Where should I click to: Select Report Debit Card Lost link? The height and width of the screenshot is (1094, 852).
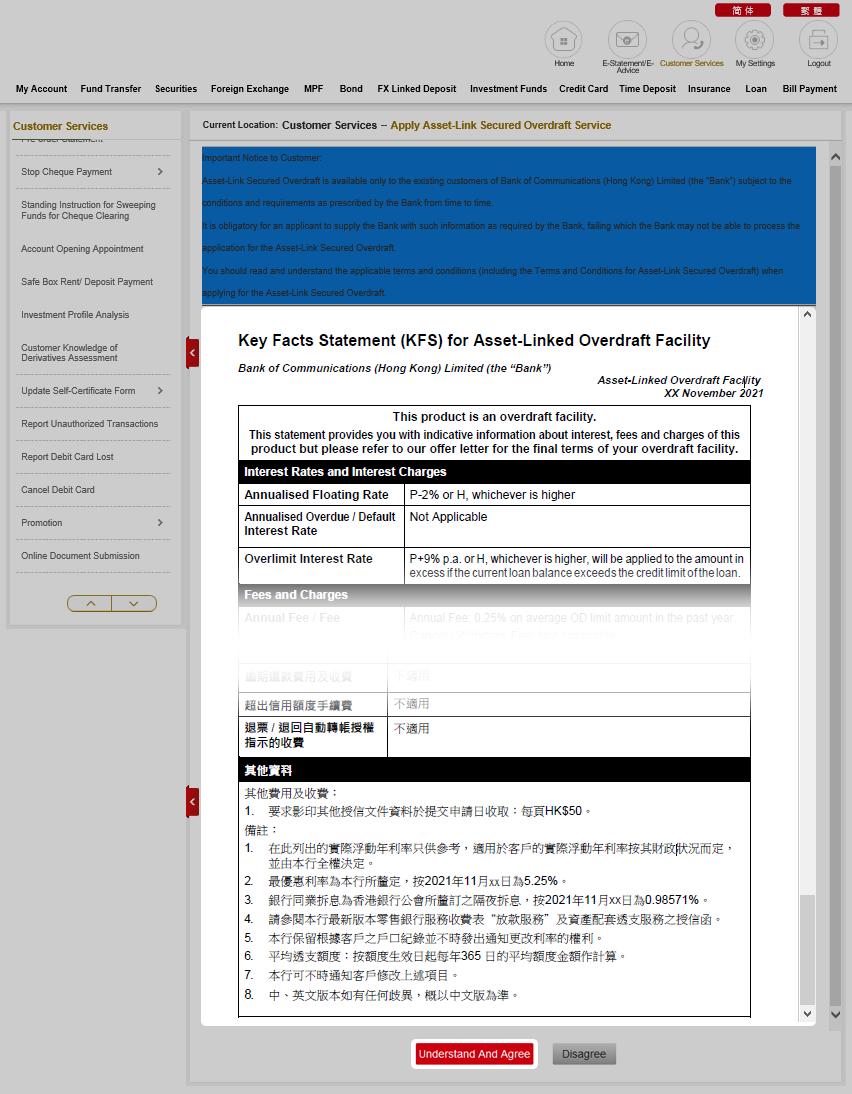tap(67, 457)
